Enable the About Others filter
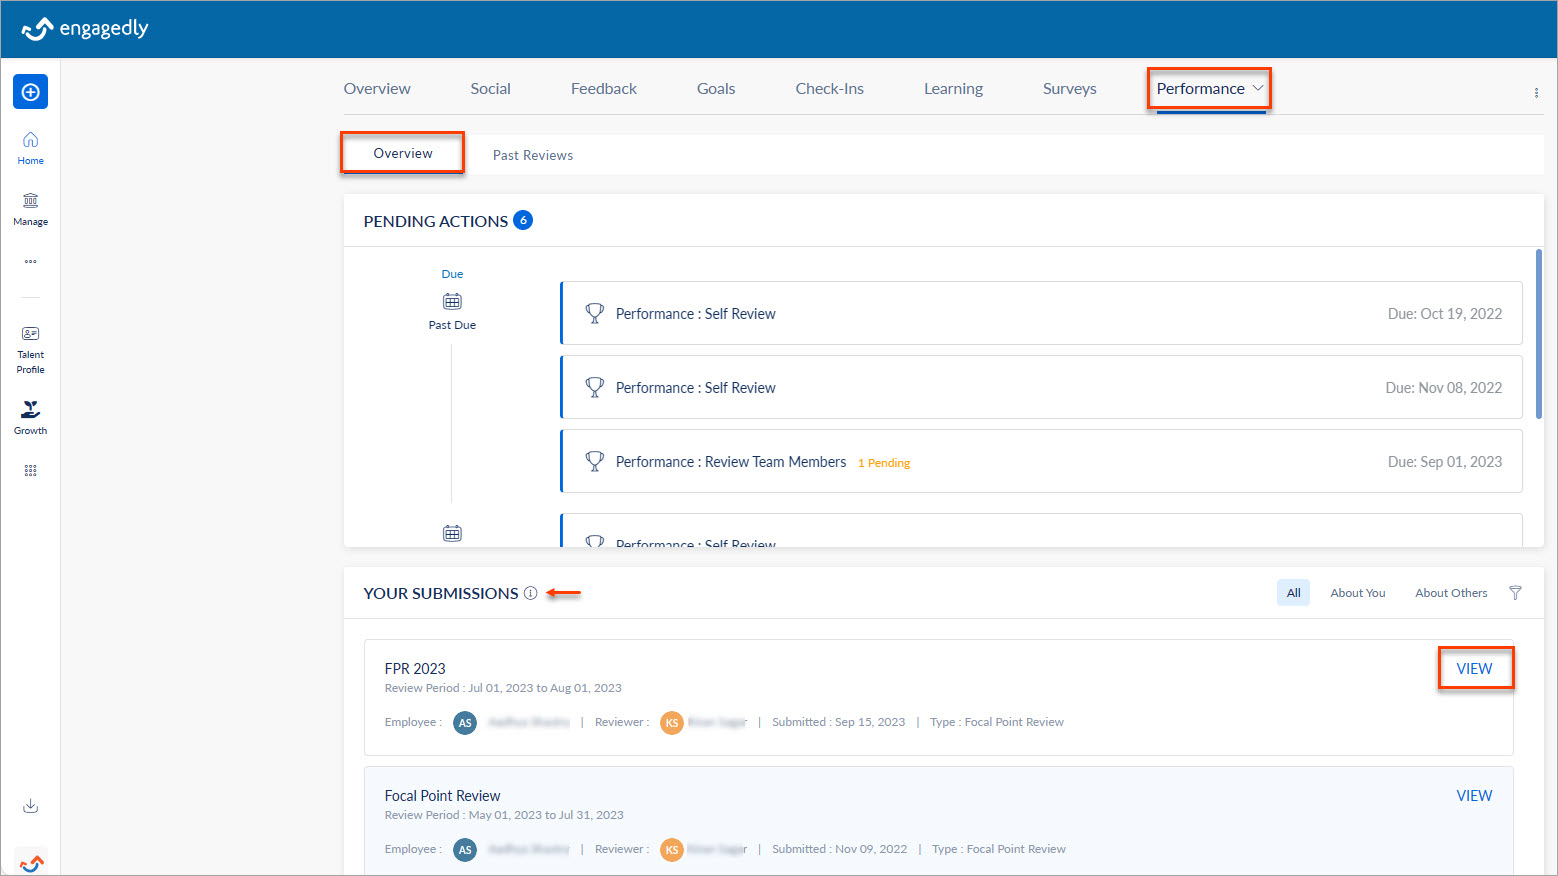1558x876 pixels. [x=1451, y=592]
